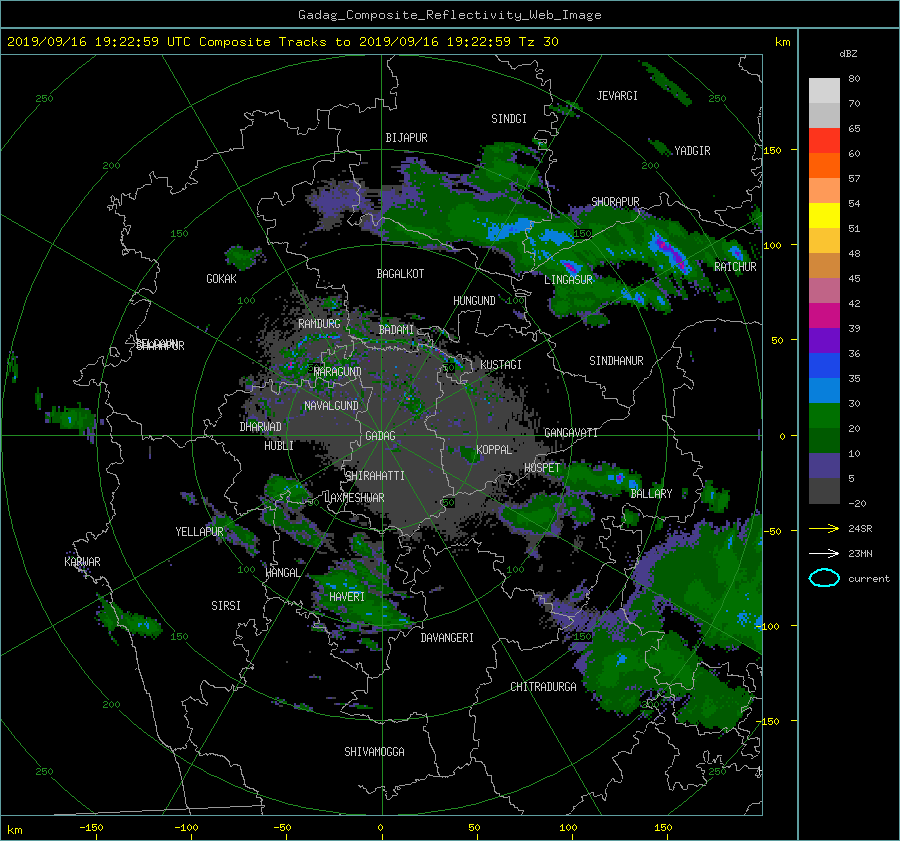Click the dBZ legend heading
This screenshot has height=841, width=900.
[848, 53]
